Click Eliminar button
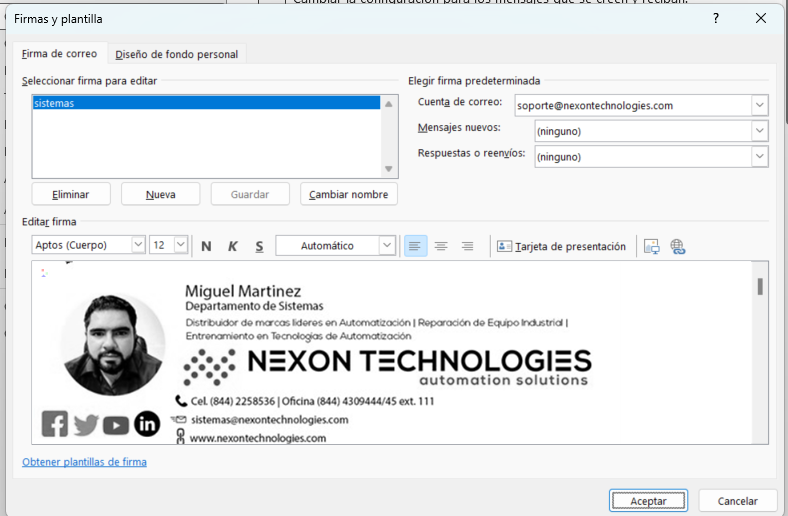The height and width of the screenshot is (516, 788). click(71, 194)
